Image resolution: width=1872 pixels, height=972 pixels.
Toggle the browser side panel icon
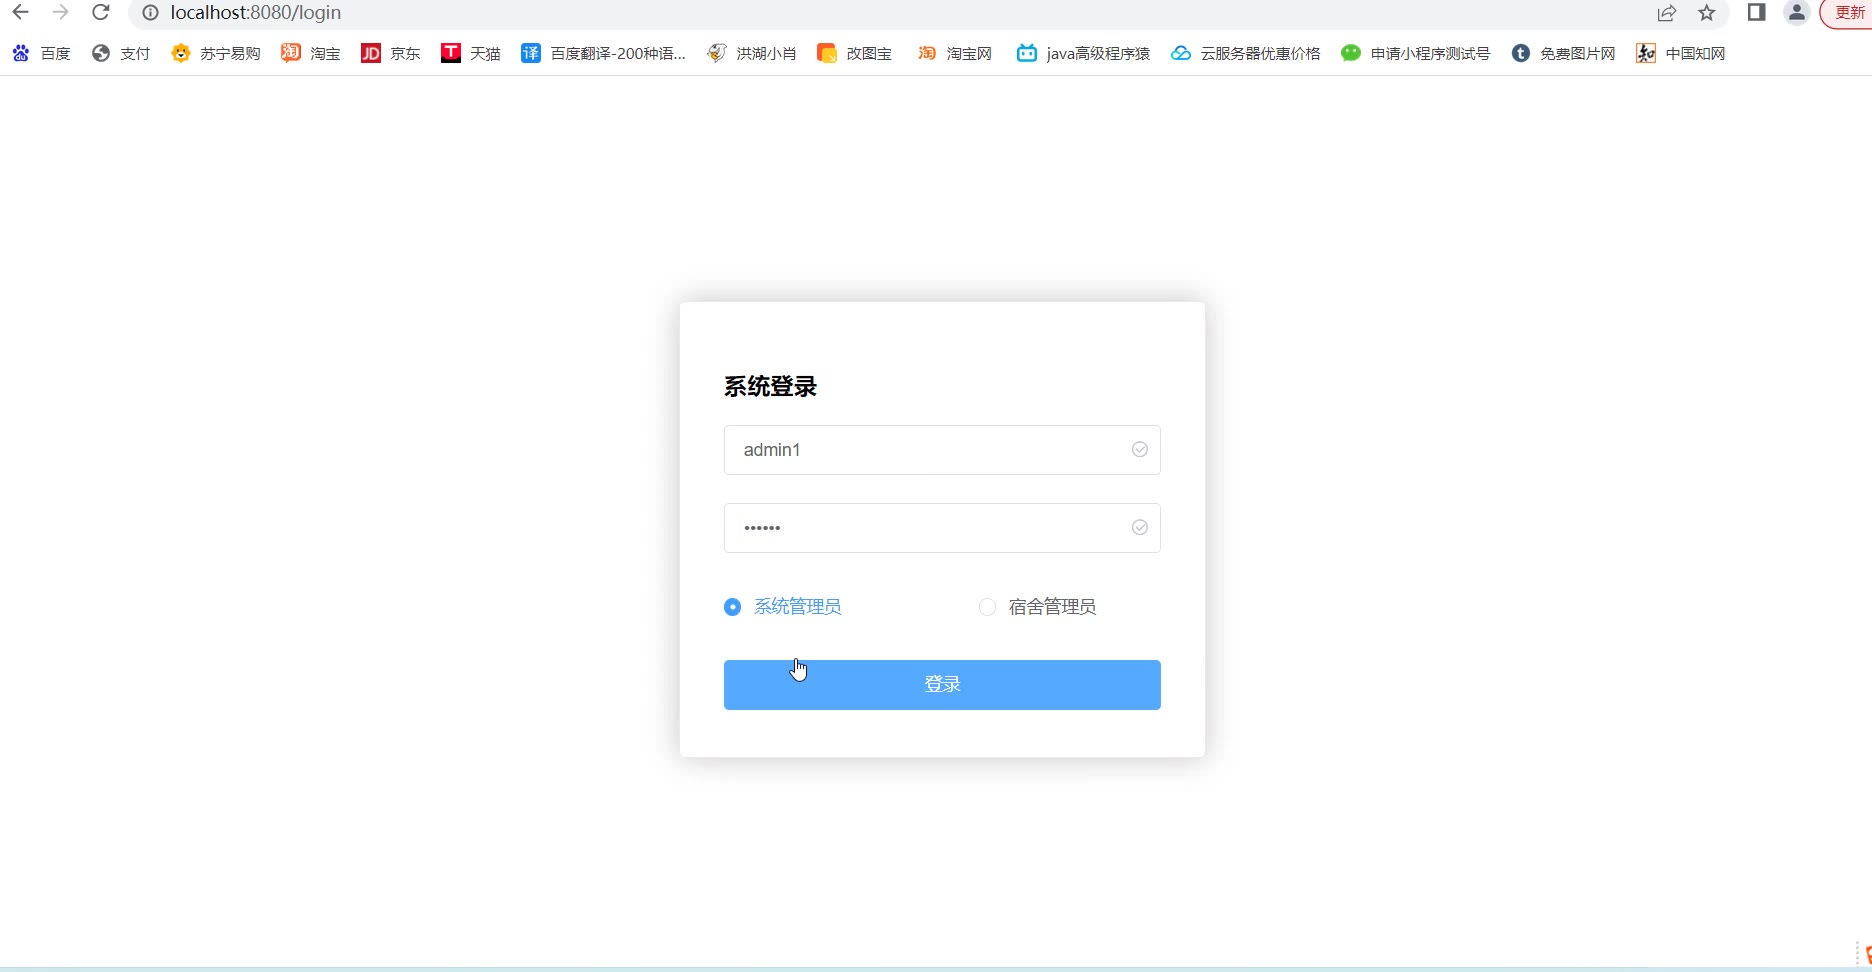[1756, 12]
